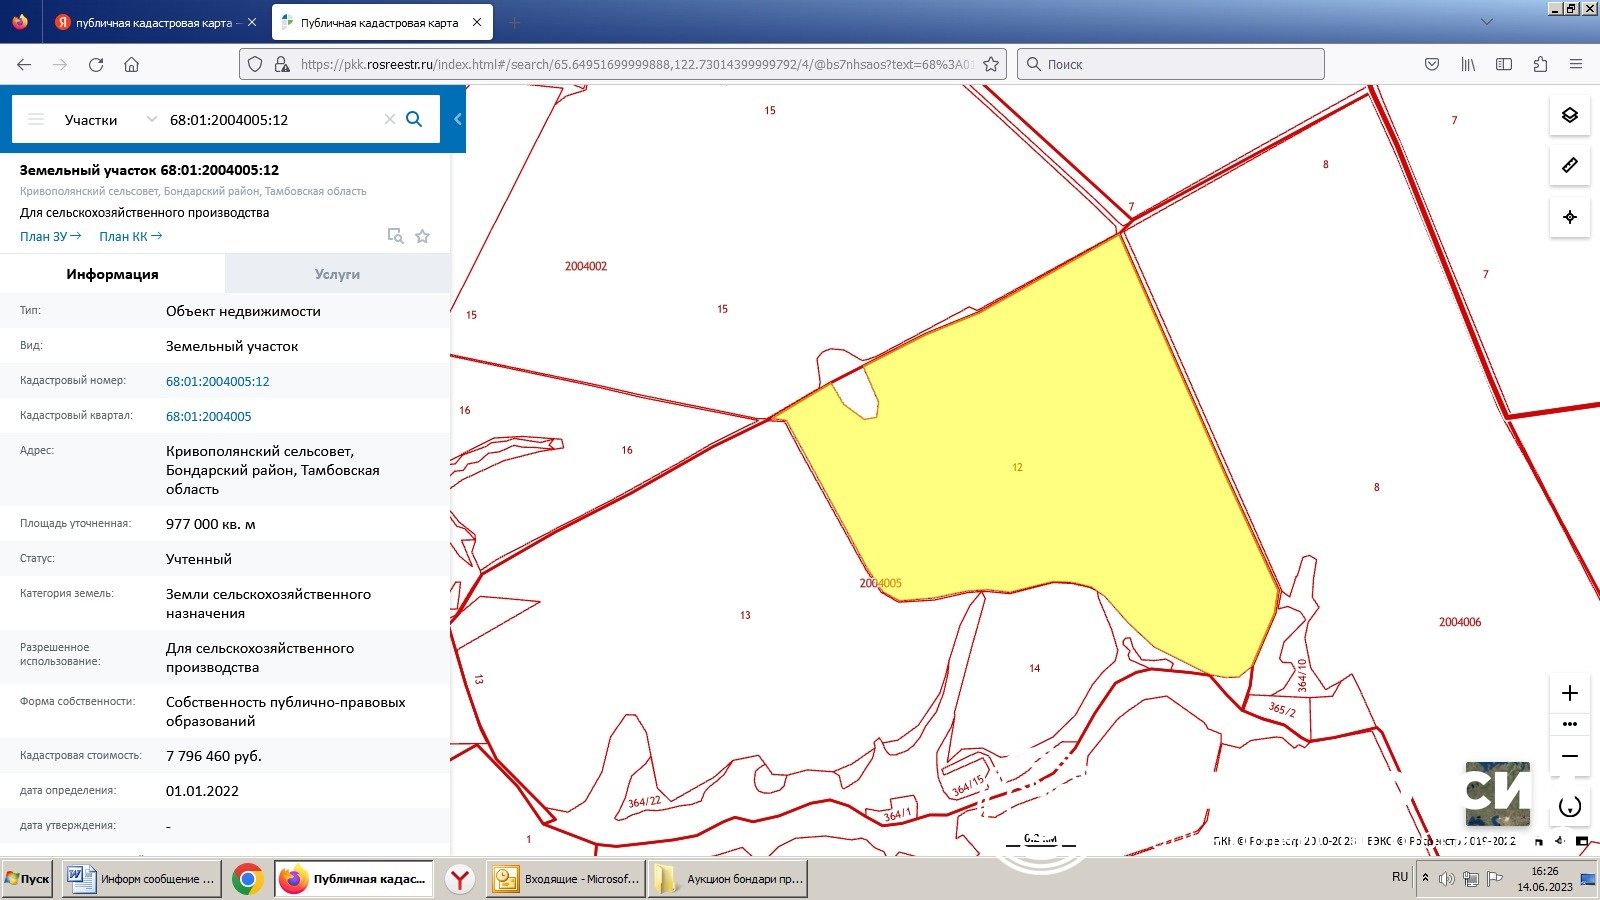The height and width of the screenshot is (900, 1600).
Task: Open Google Chrome from the taskbar
Action: [x=247, y=879]
